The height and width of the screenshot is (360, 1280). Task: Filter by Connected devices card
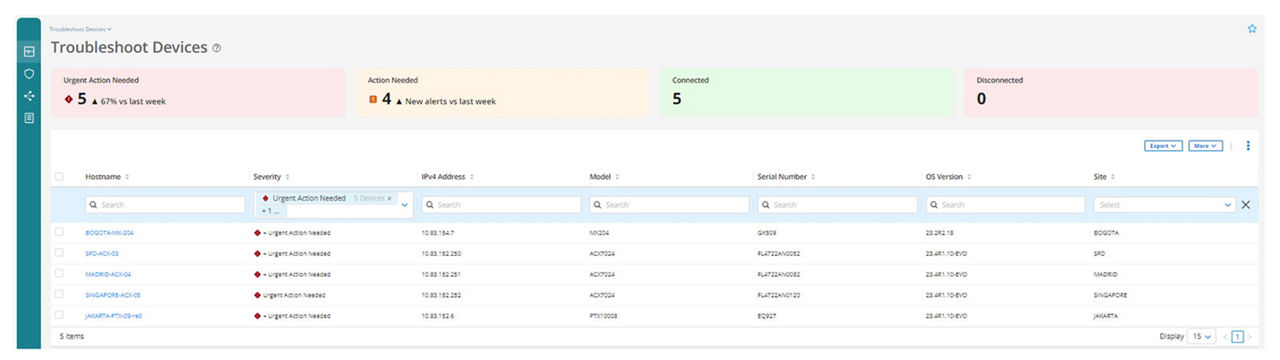807,93
